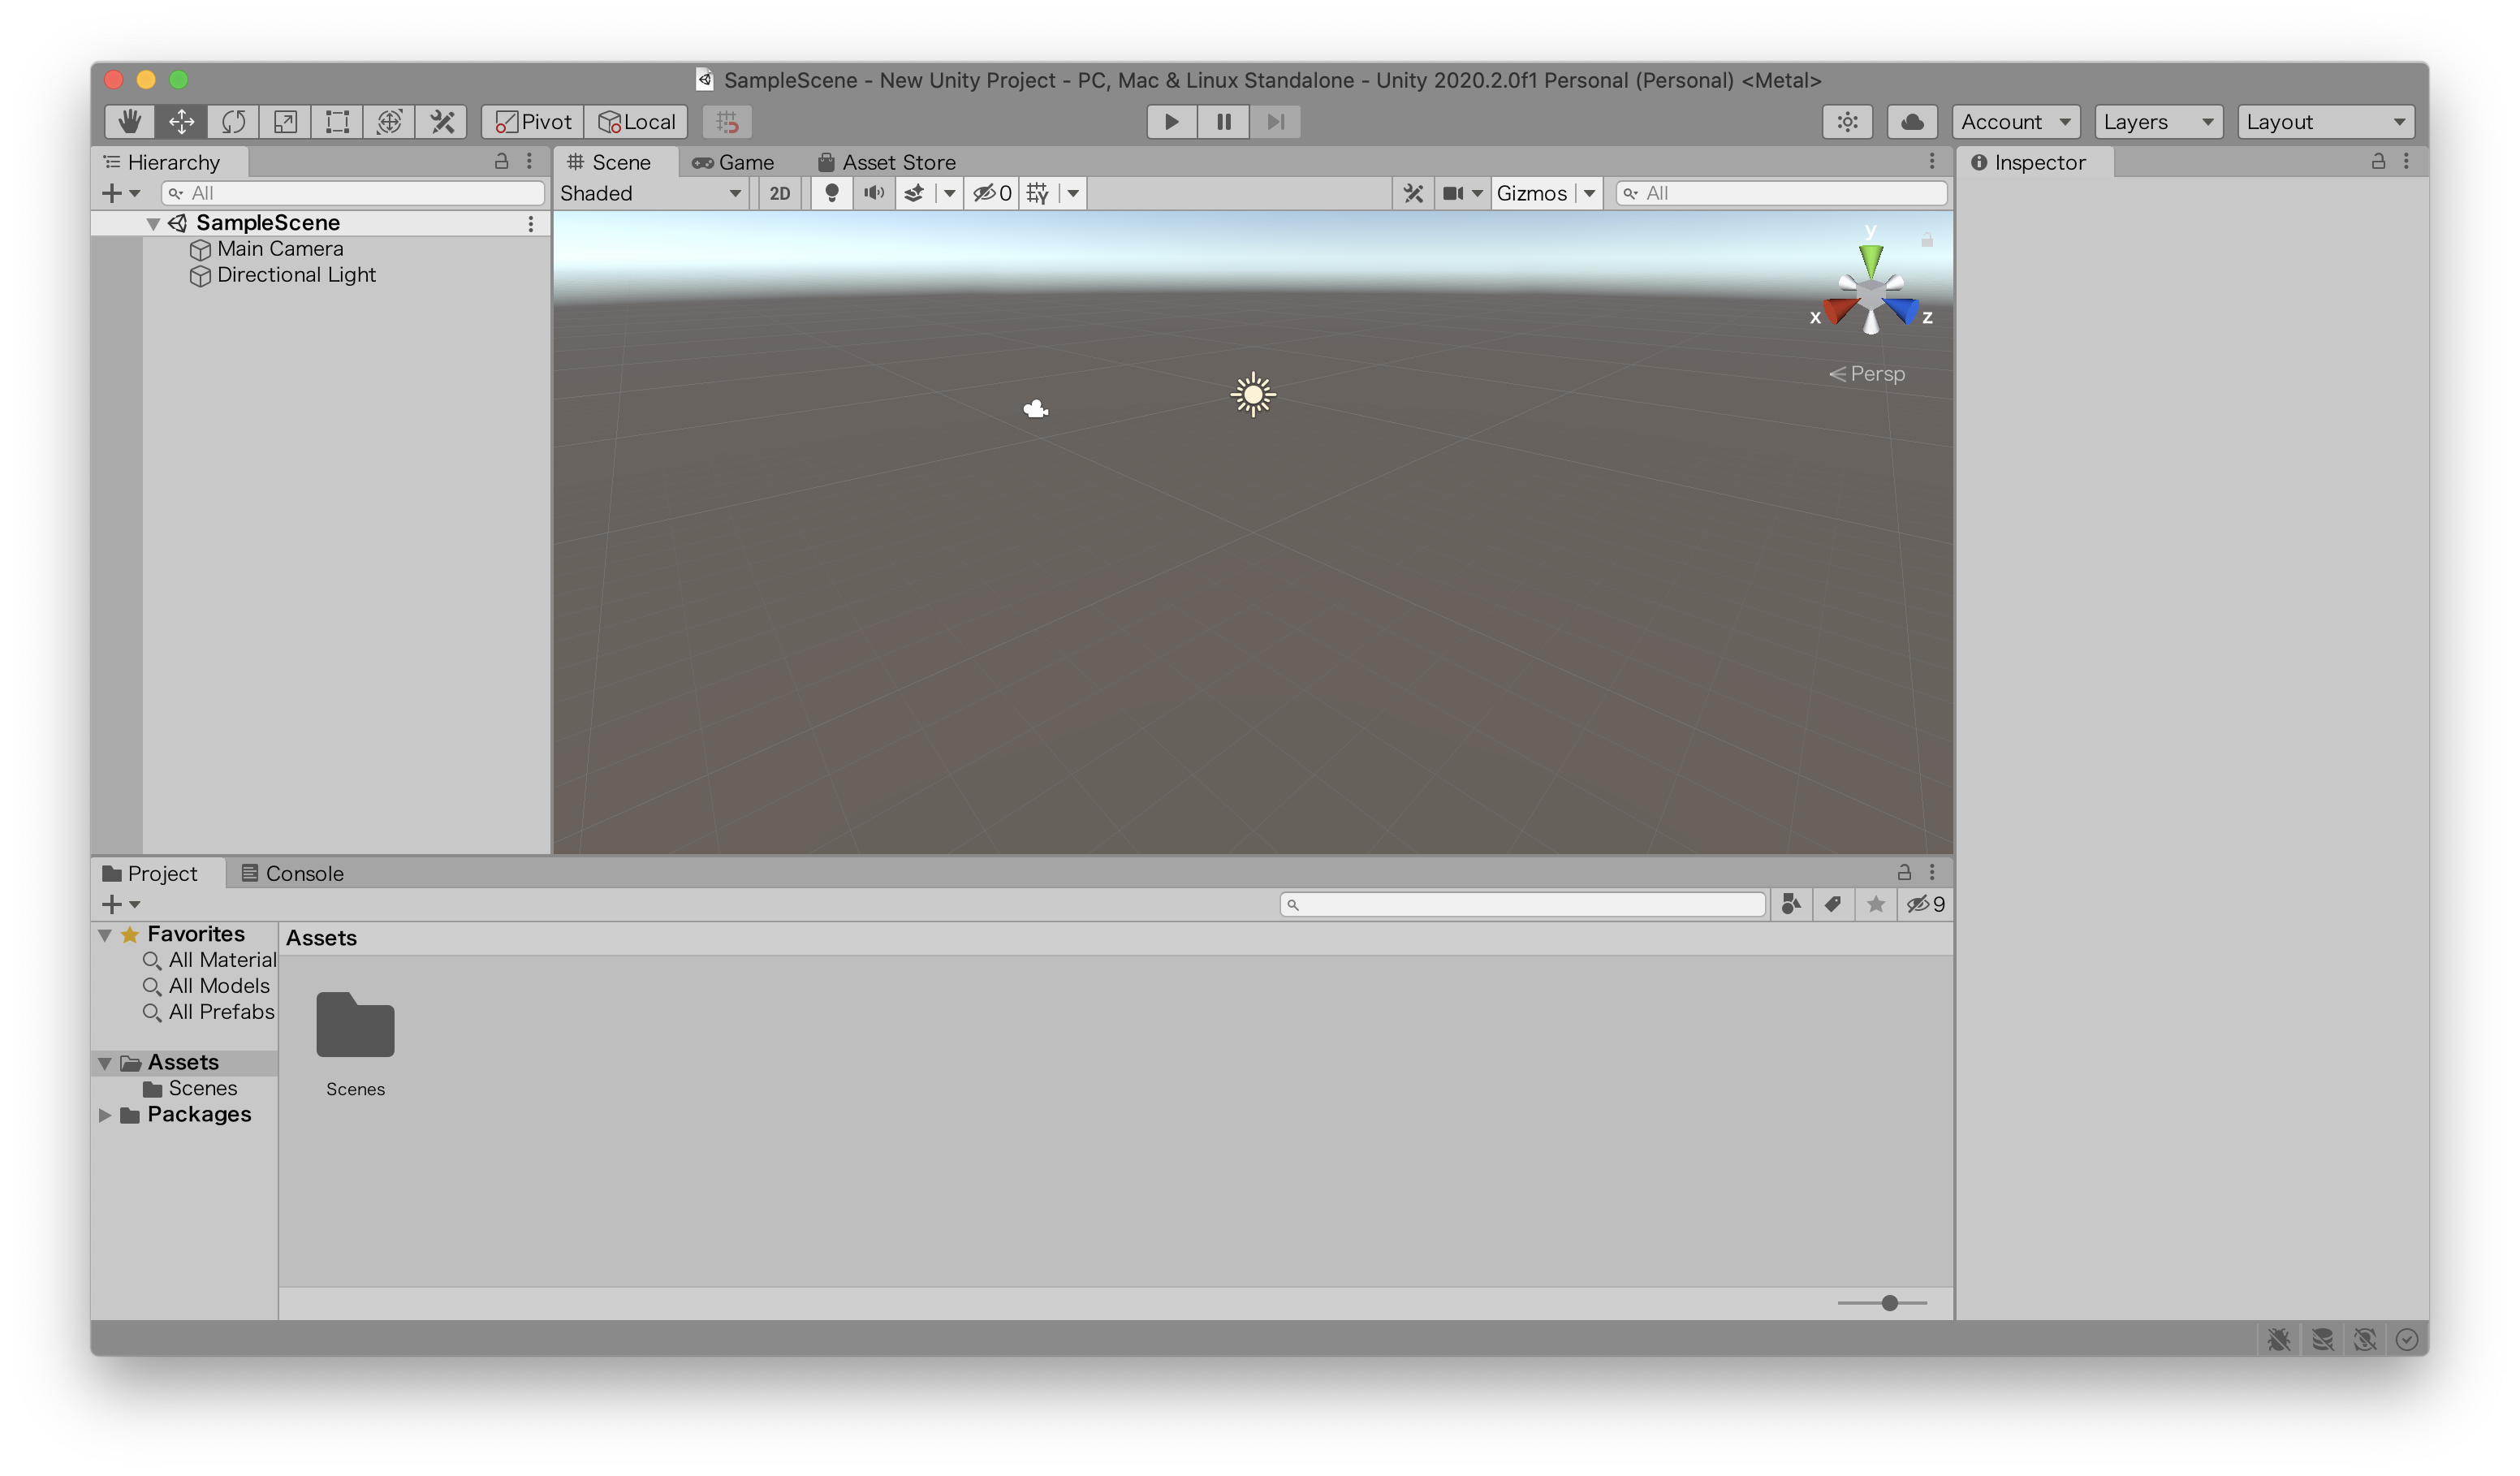Toggle Pivot handle position button
Viewport: 2520px width, 1476px height.
coord(533,122)
